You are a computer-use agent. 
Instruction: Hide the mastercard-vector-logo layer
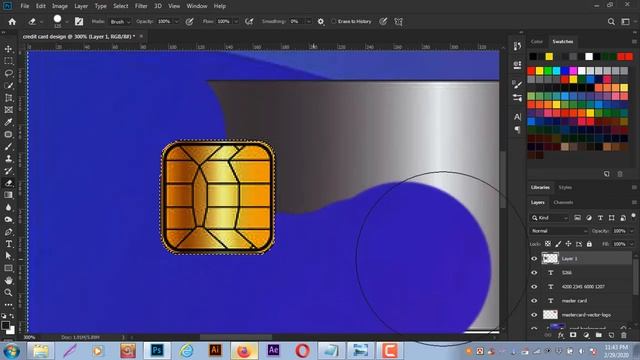534,315
